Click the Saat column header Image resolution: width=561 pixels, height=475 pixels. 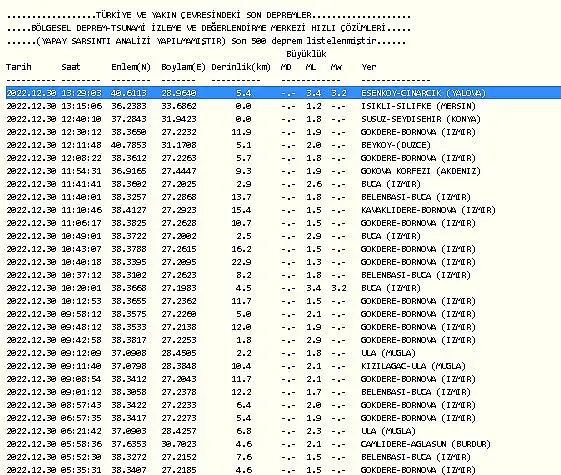71,67
